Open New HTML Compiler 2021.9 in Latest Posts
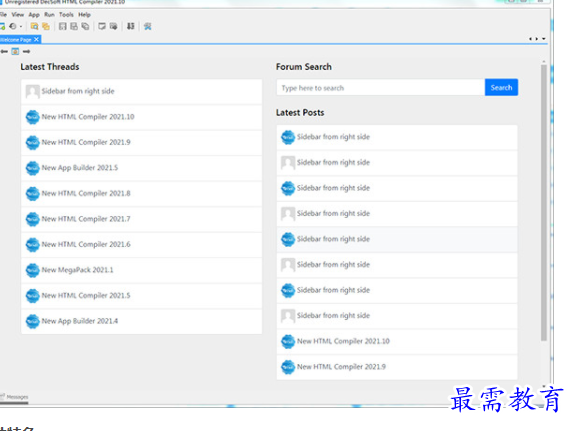 397,367
